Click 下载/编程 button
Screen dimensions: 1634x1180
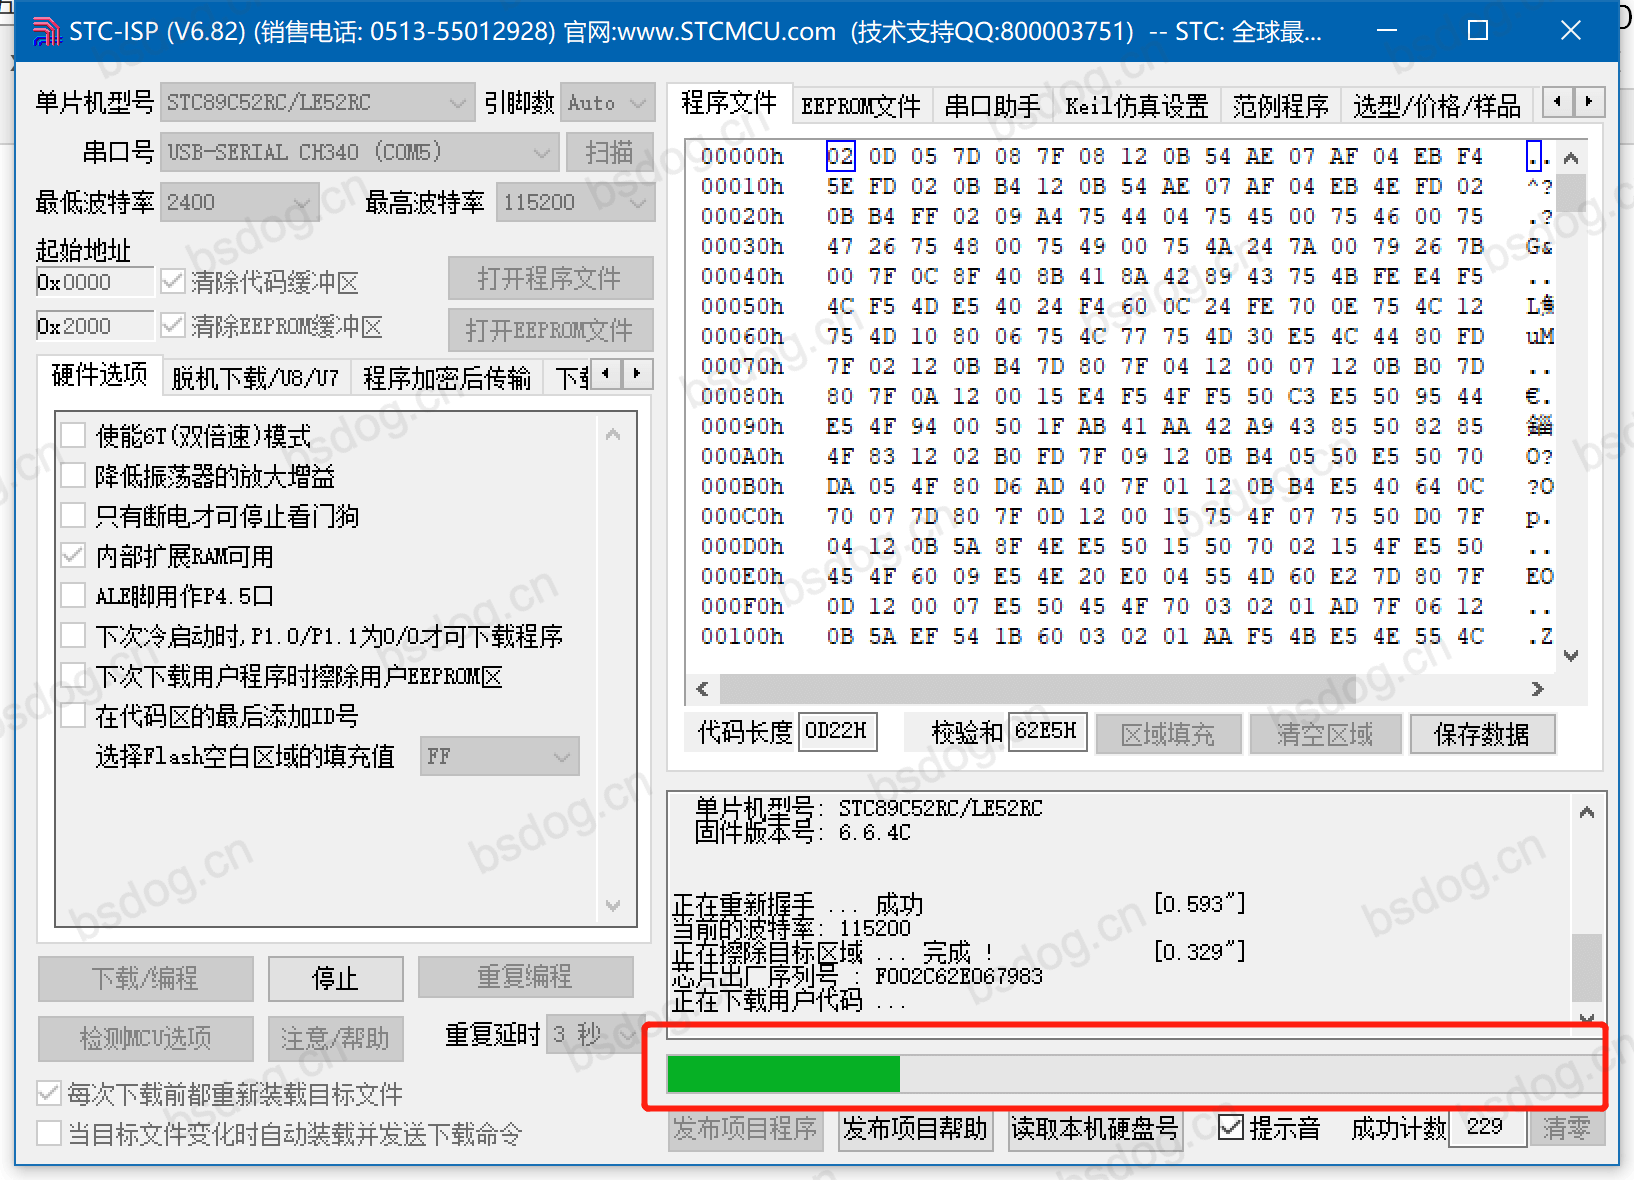(x=145, y=978)
